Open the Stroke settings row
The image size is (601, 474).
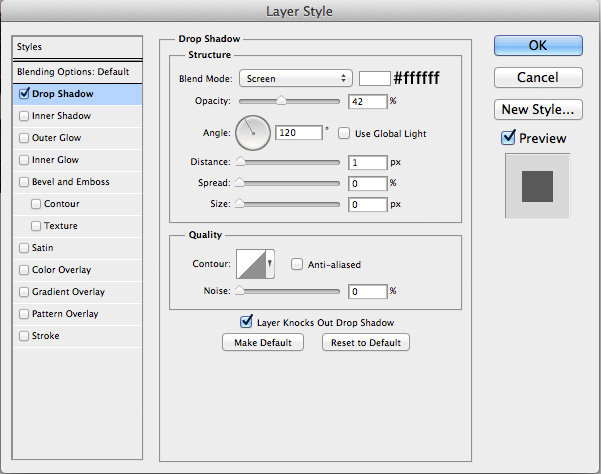click(x=77, y=336)
